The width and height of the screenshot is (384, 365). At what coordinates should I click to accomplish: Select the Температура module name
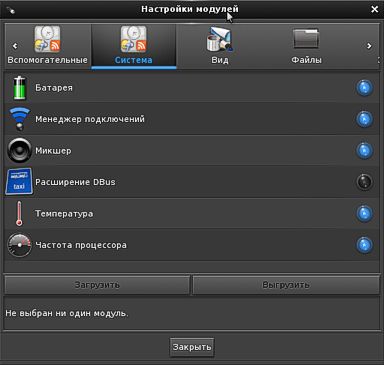click(x=64, y=214)
